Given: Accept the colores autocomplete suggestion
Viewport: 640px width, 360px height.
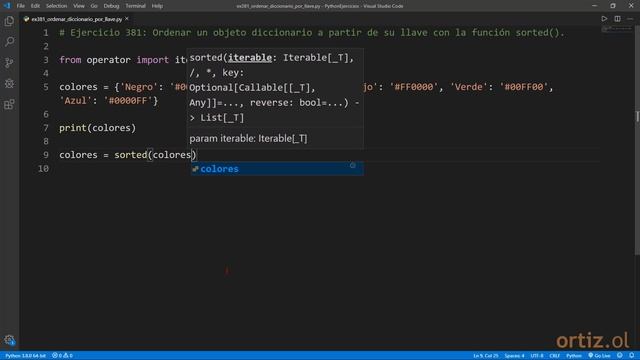Looking at the screenshot, I should click(277, 169).
